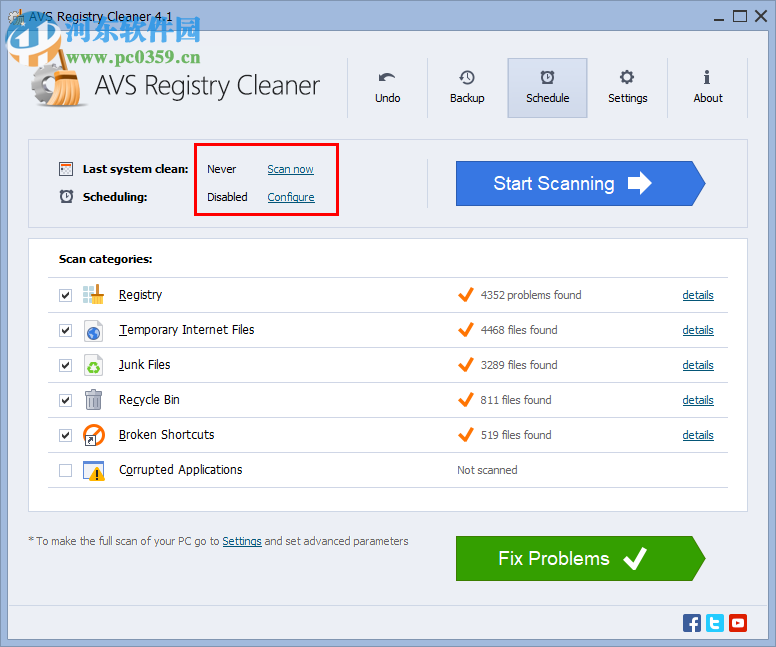
Task: Open the Settings gear icon
Action: coord(627,77)
